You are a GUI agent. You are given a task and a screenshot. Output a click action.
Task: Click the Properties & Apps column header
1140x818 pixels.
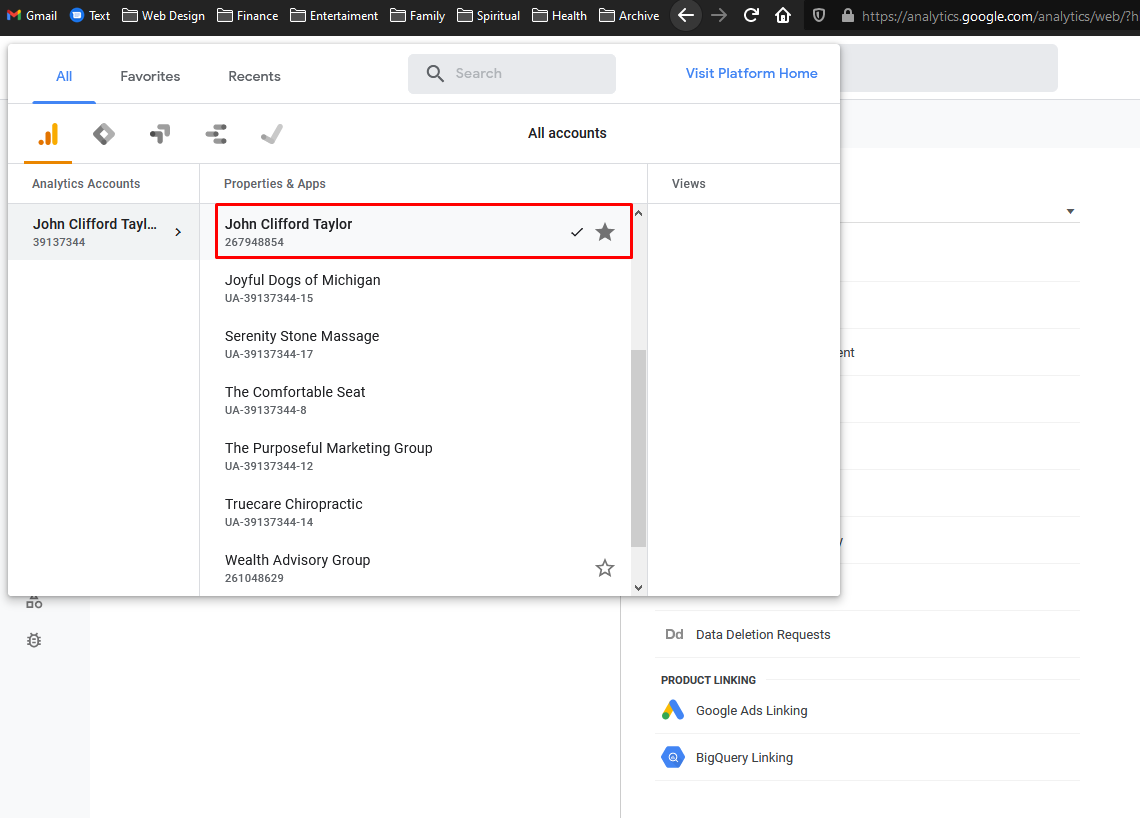click(x=275, y=184)
